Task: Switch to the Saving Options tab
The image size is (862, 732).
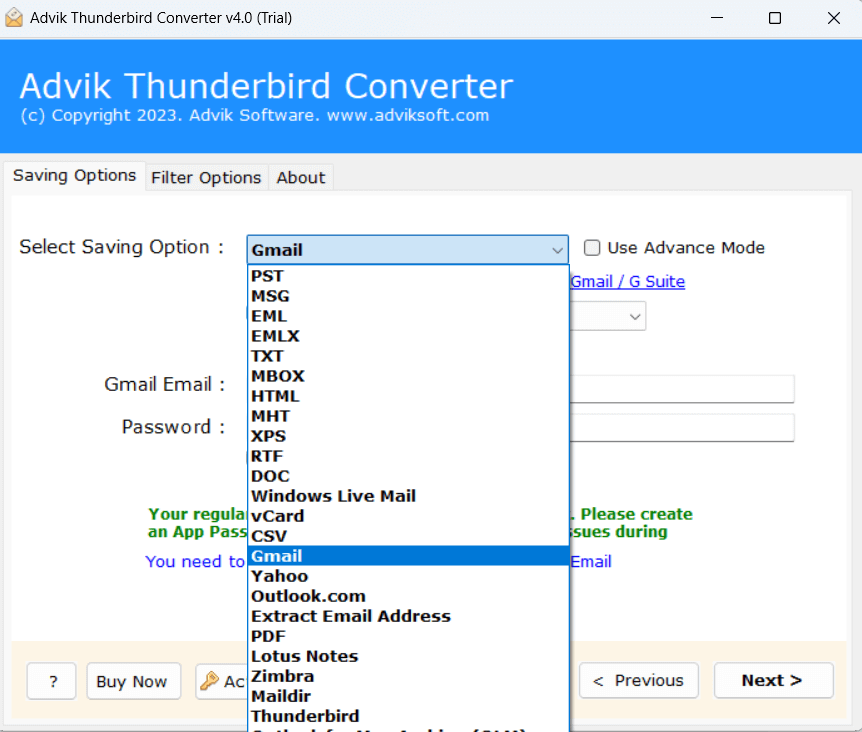Action: pyautogui.click(x=74, y=176)
